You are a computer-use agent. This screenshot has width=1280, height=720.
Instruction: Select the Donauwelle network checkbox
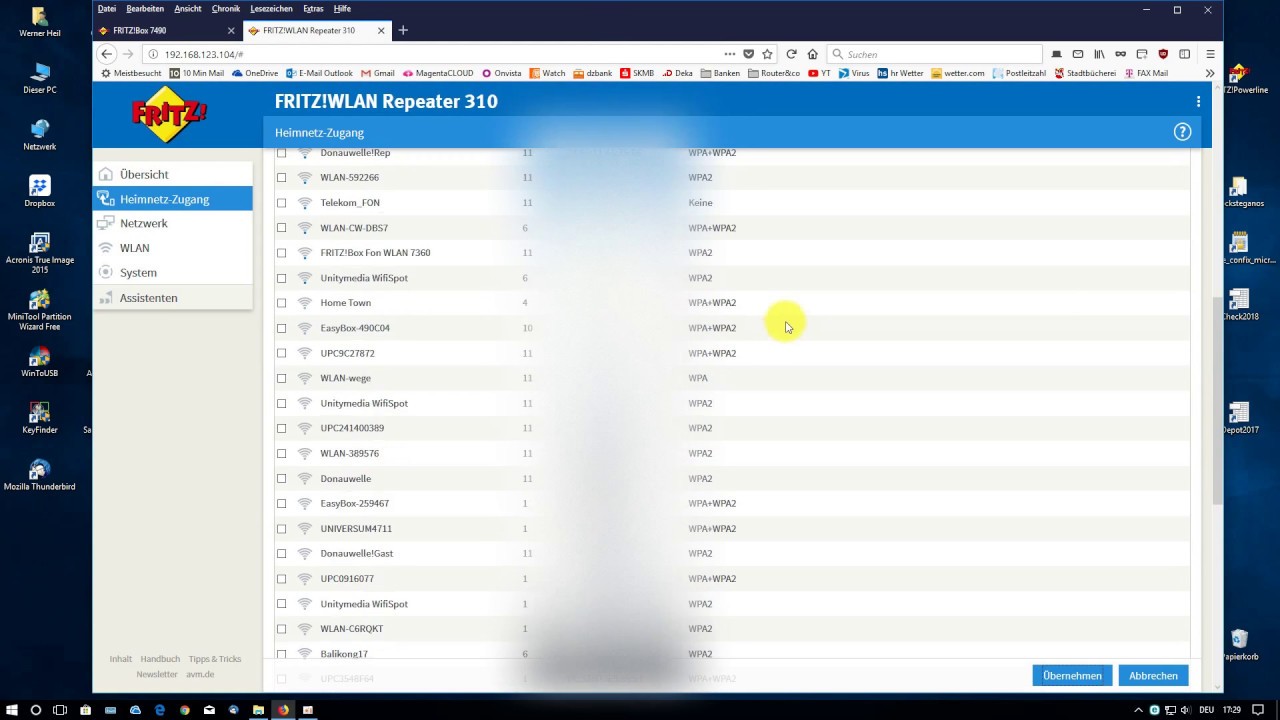pyautogui.click(x=281, y=479)
